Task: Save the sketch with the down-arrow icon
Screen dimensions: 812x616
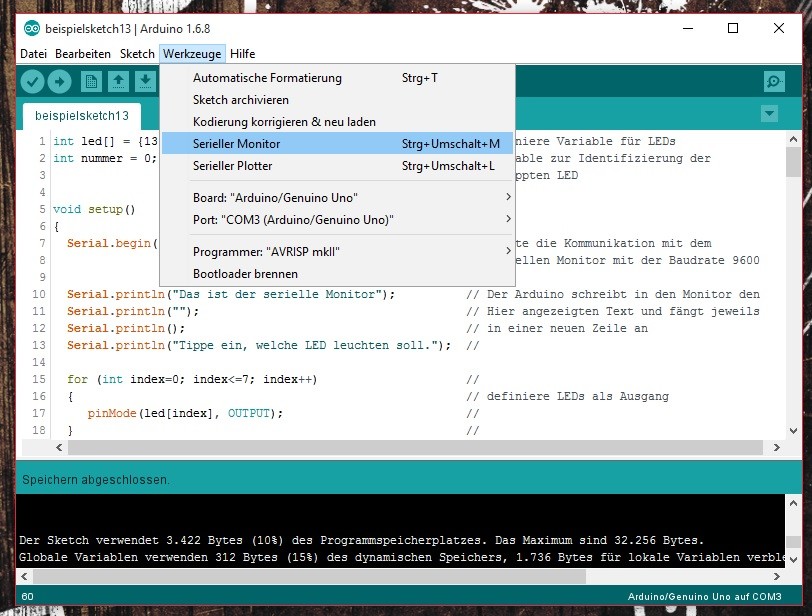Action: click(x=146, y=81)
